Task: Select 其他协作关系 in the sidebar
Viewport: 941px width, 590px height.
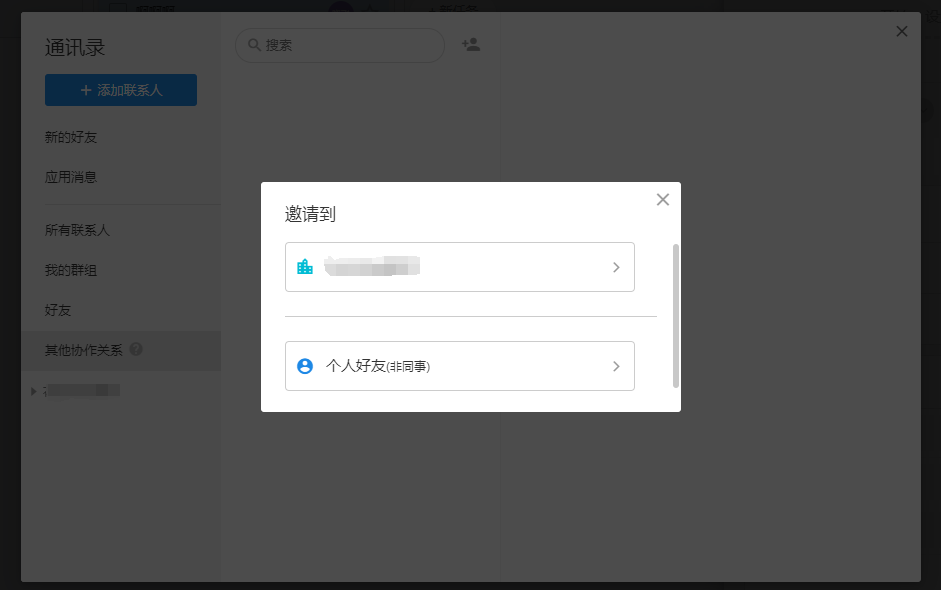Action: click(x=121, y=351)
